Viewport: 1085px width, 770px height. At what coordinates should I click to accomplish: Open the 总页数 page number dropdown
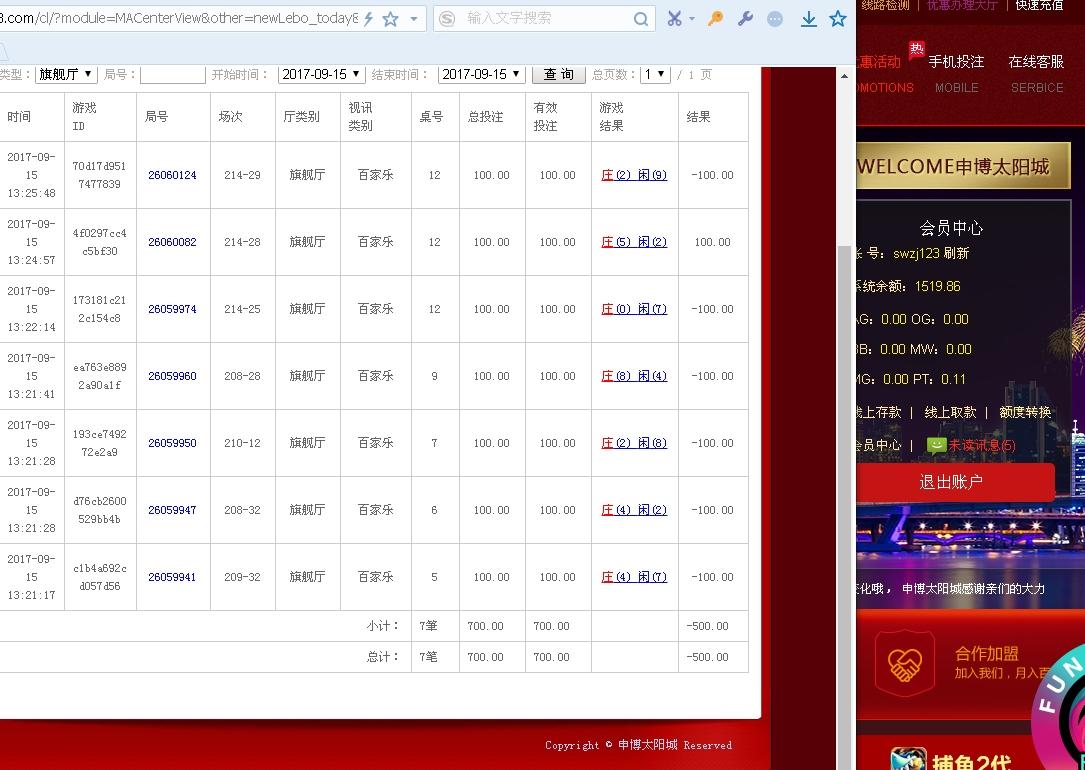(x=657, y=72)
